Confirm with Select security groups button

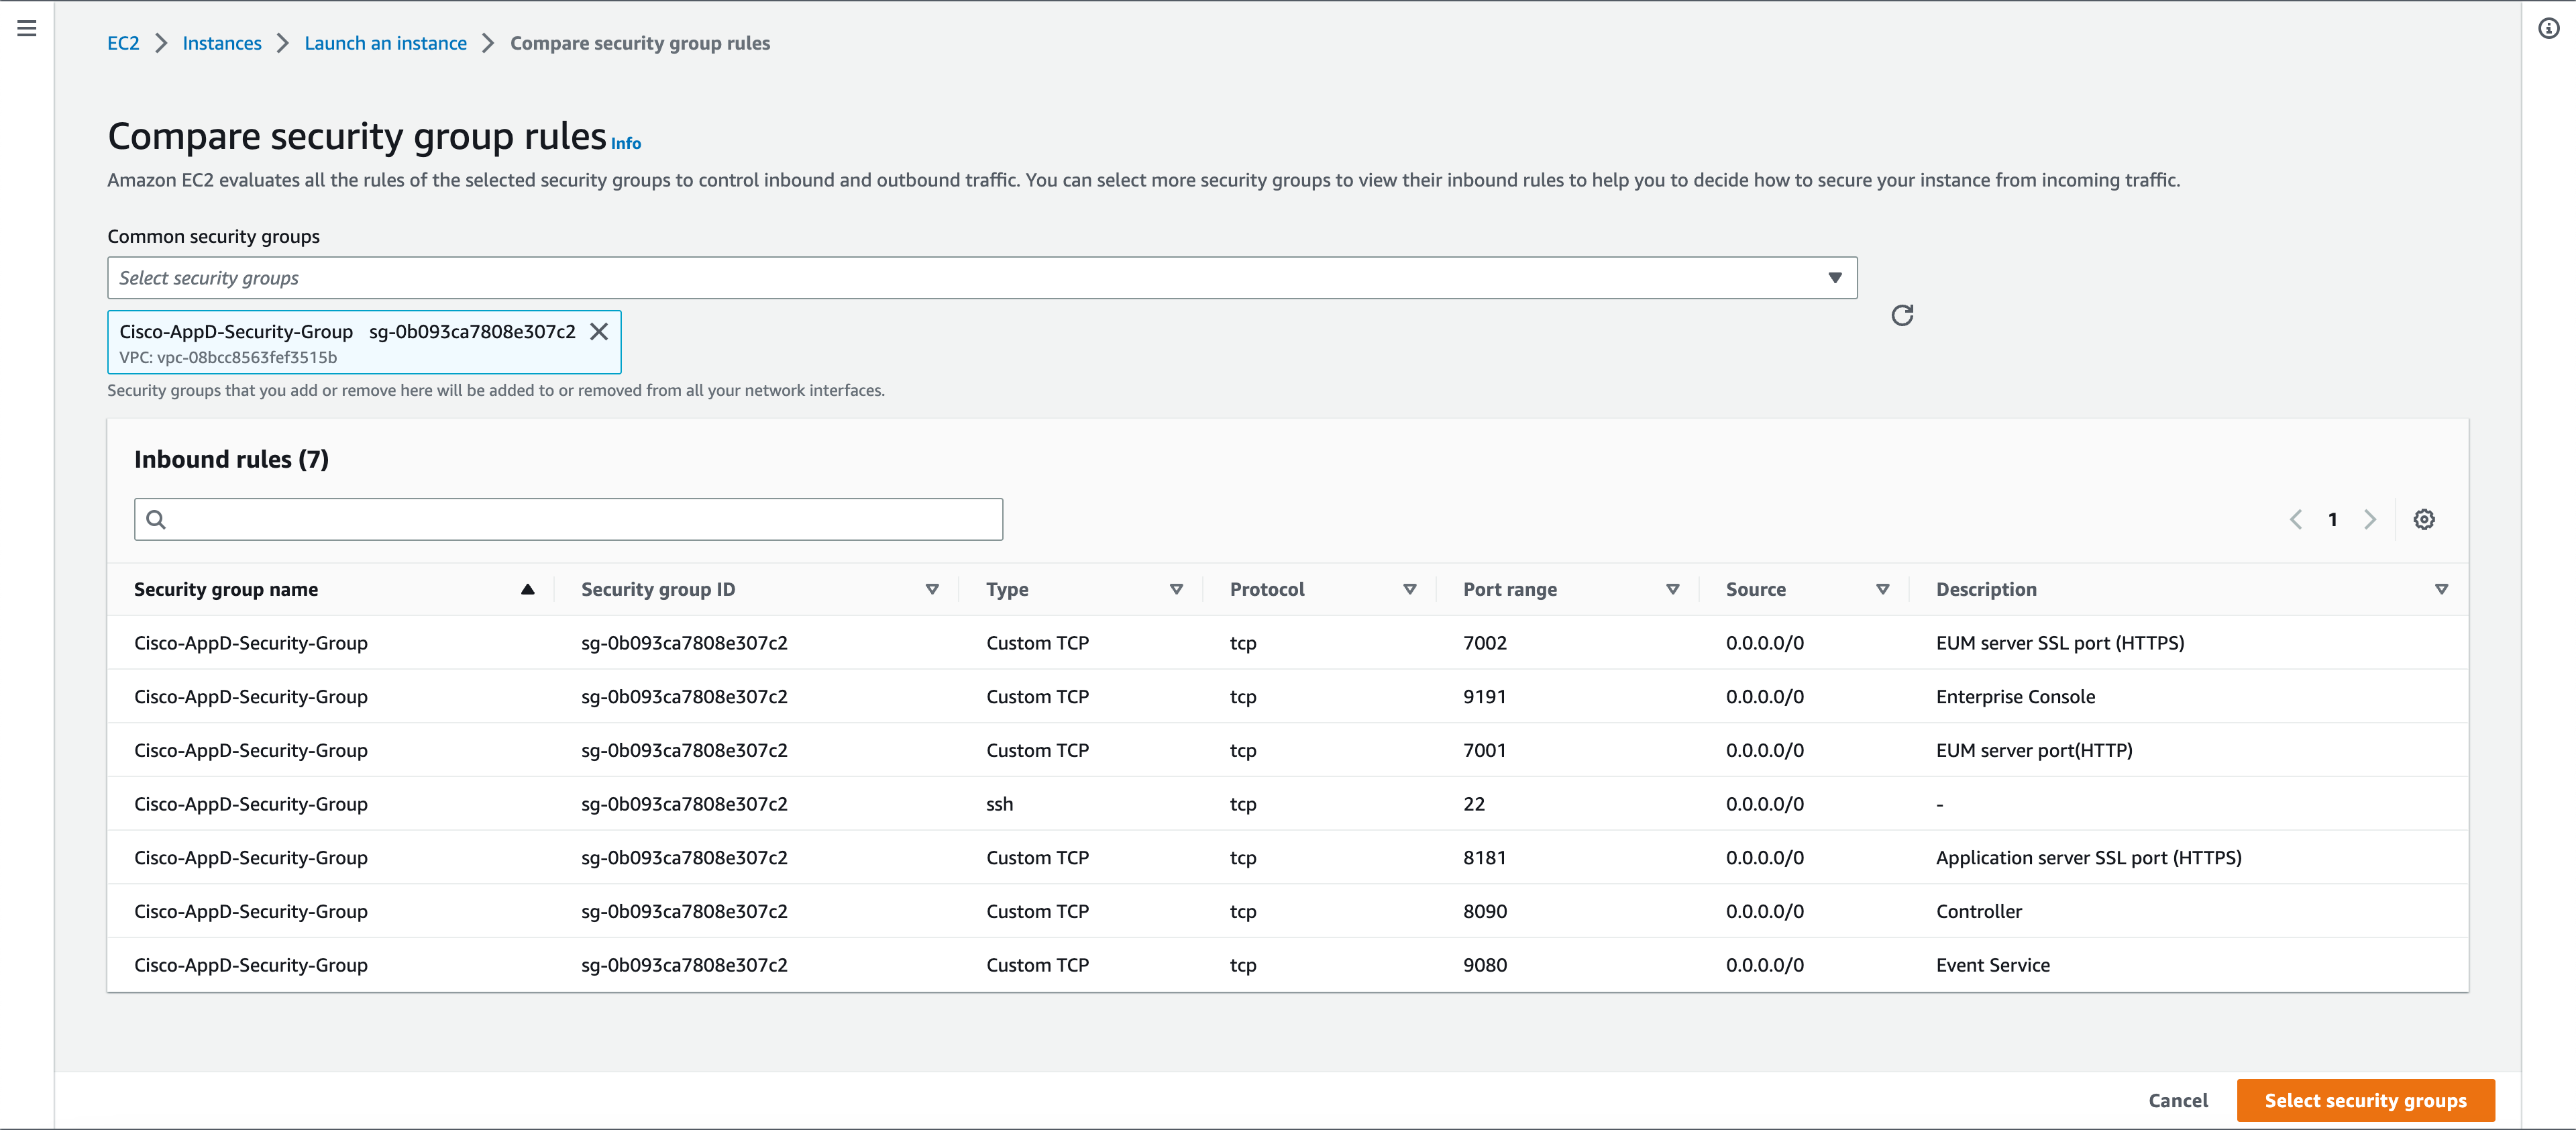(2365, 1100)
